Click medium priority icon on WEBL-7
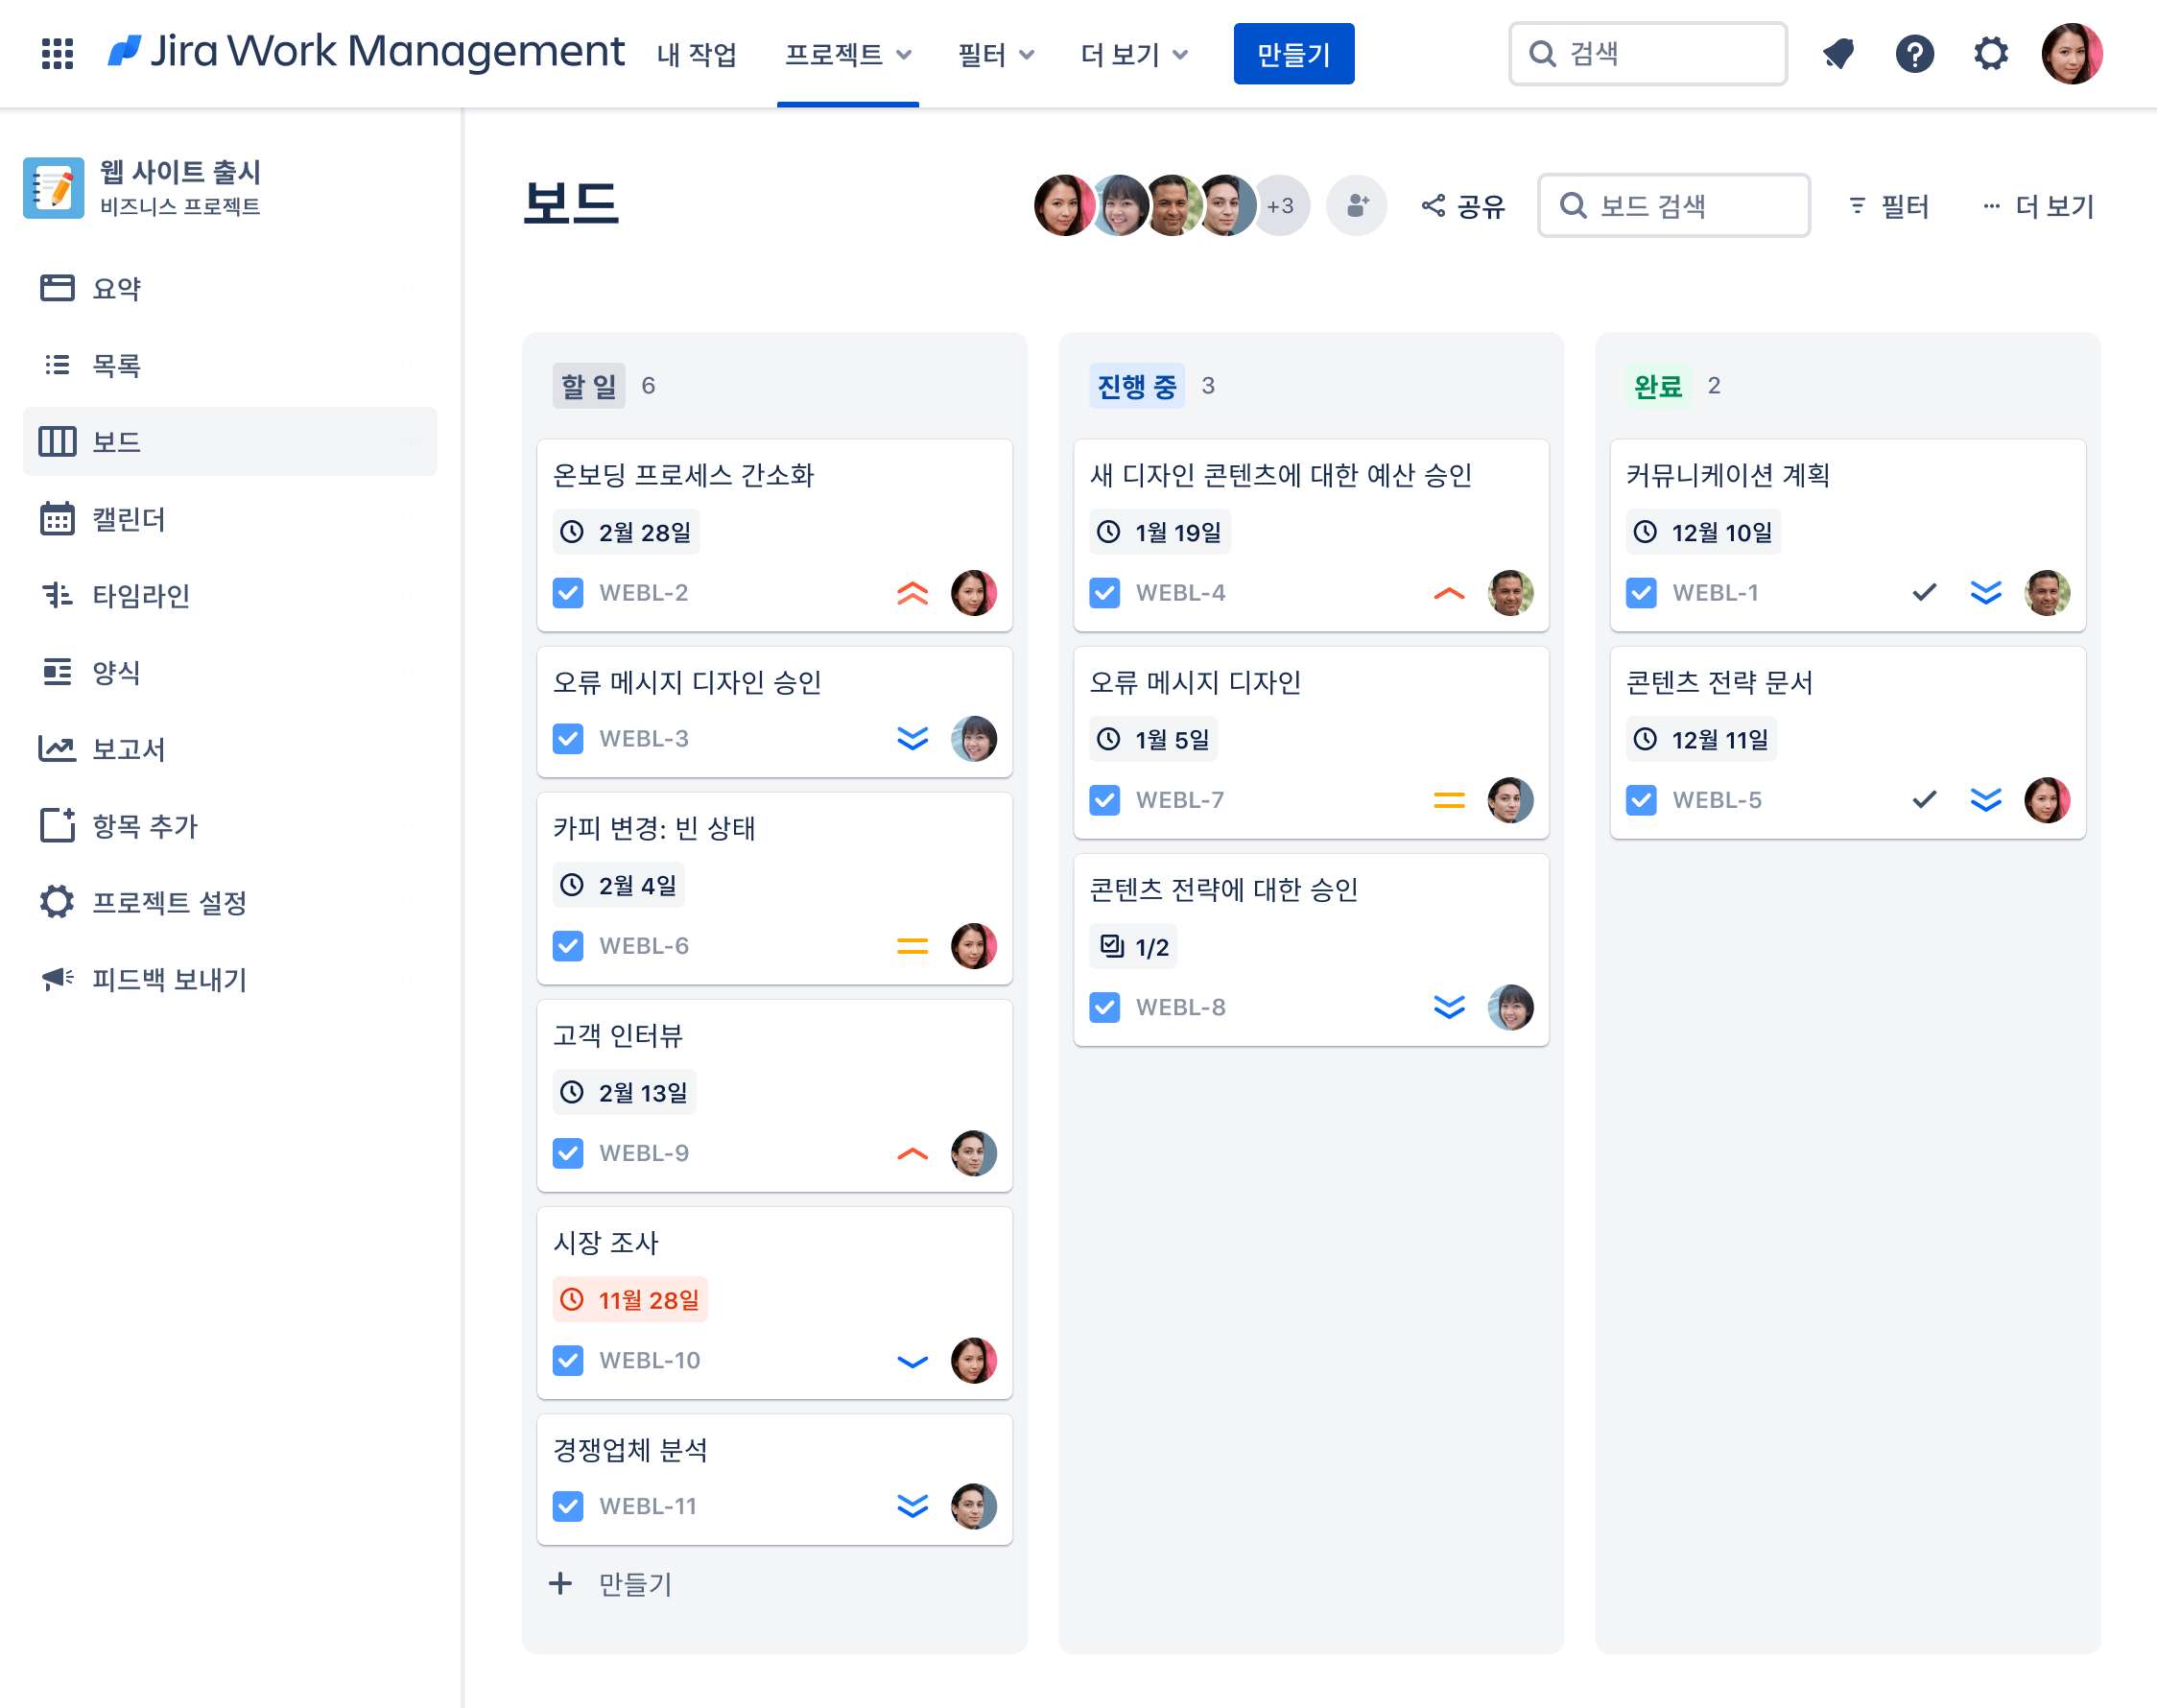 pos(1449,800)
